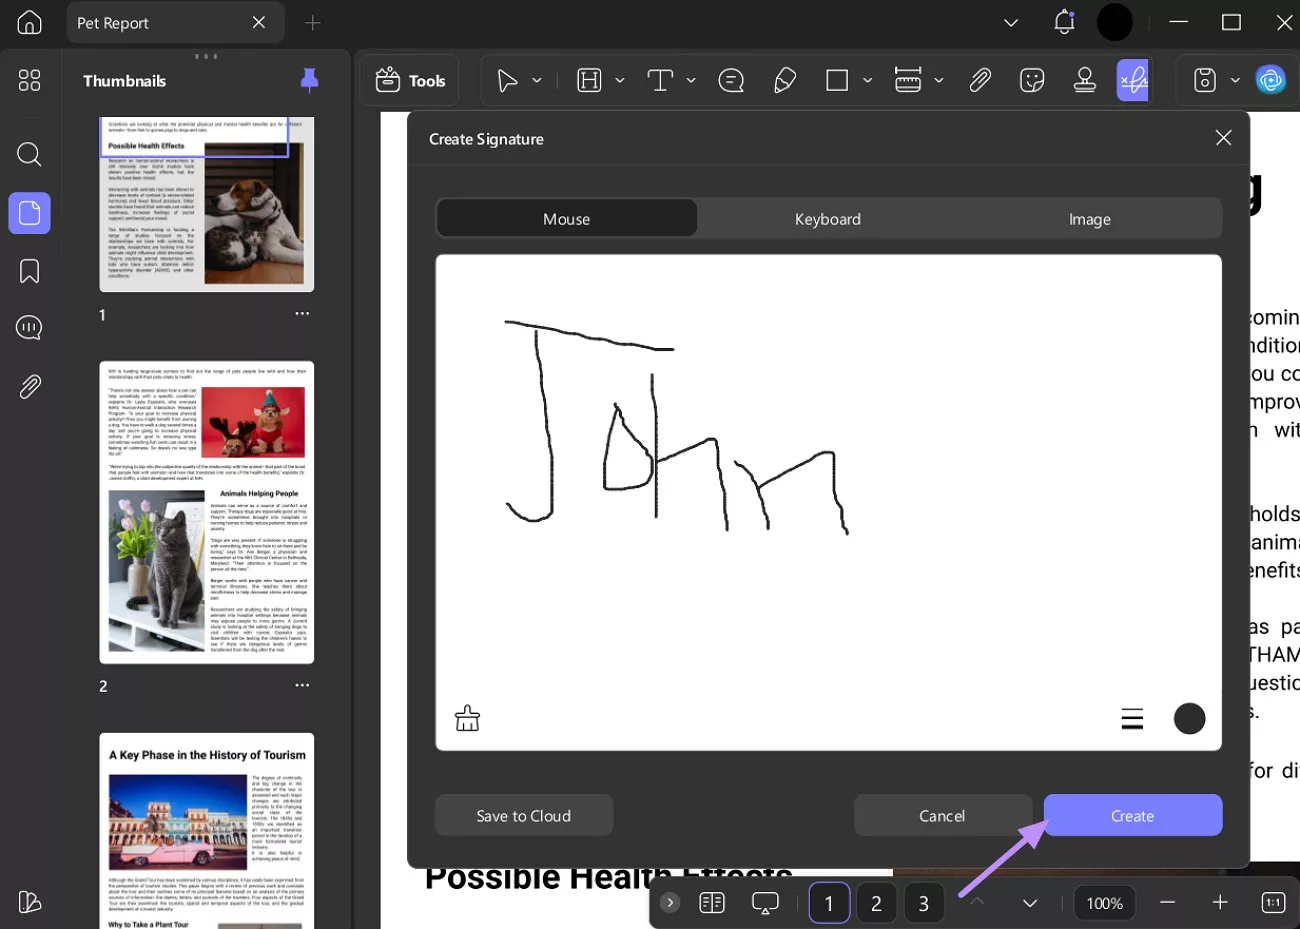Save the signature to Cloud
Screen dimensions: 1300x929
[523, 815]
